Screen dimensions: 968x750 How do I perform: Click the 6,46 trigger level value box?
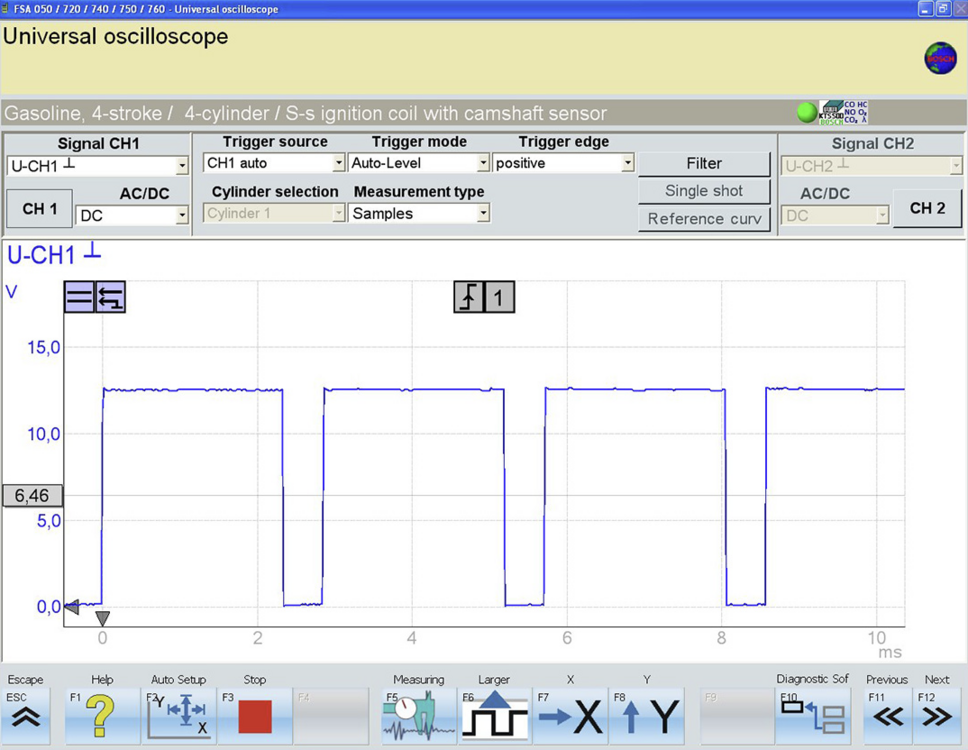pos(32,496)
